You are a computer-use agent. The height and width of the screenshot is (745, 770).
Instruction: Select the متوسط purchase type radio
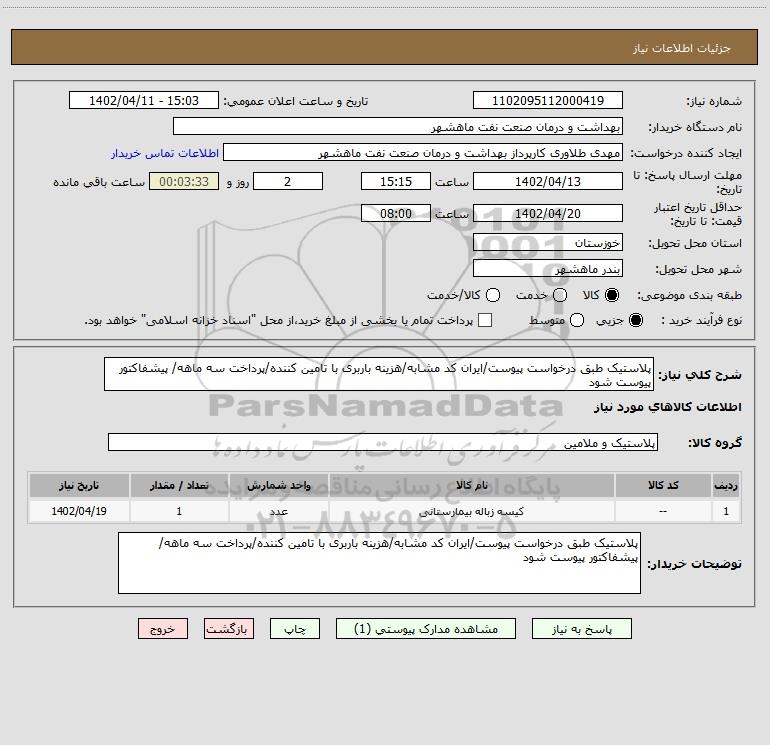point(577,320)
